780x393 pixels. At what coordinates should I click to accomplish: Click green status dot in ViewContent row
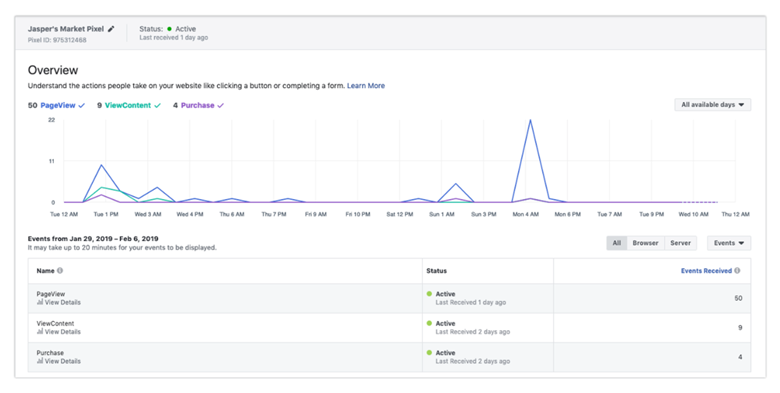pyautogui.click(x=429, y=323)
